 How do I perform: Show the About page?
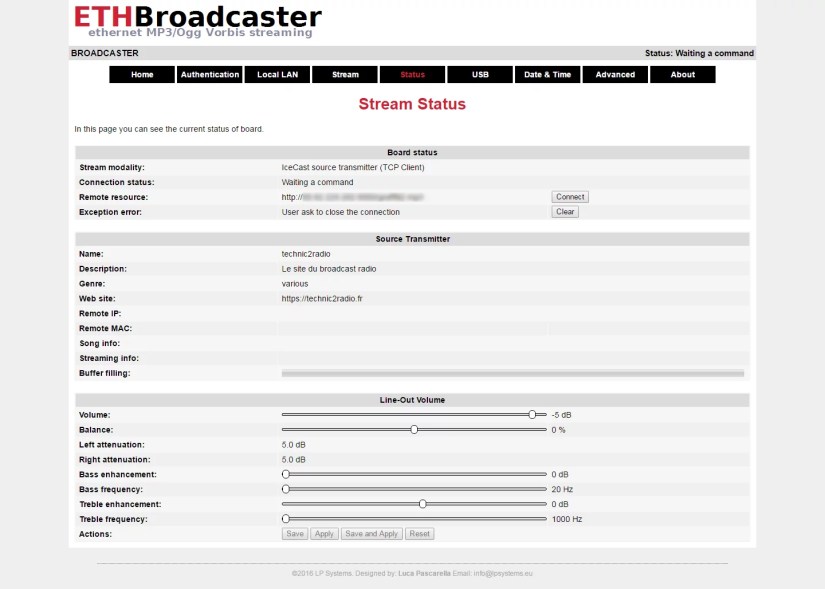pyautogui.click(x=682, y=75)
